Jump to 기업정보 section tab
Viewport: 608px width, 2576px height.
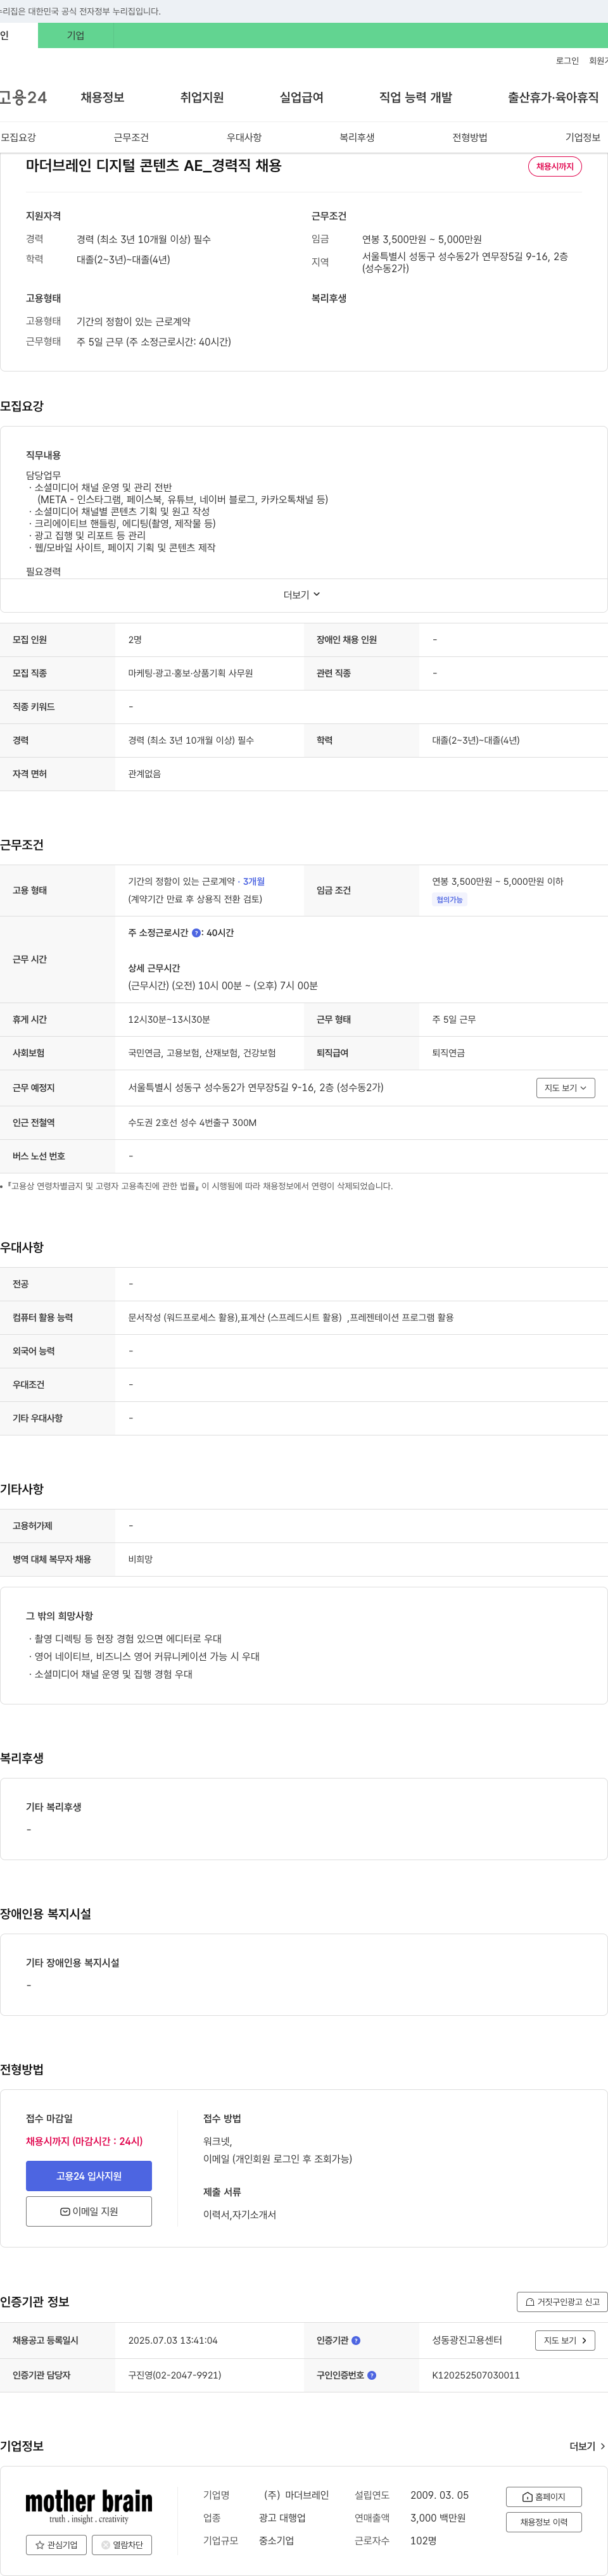[x=583, y=138]
